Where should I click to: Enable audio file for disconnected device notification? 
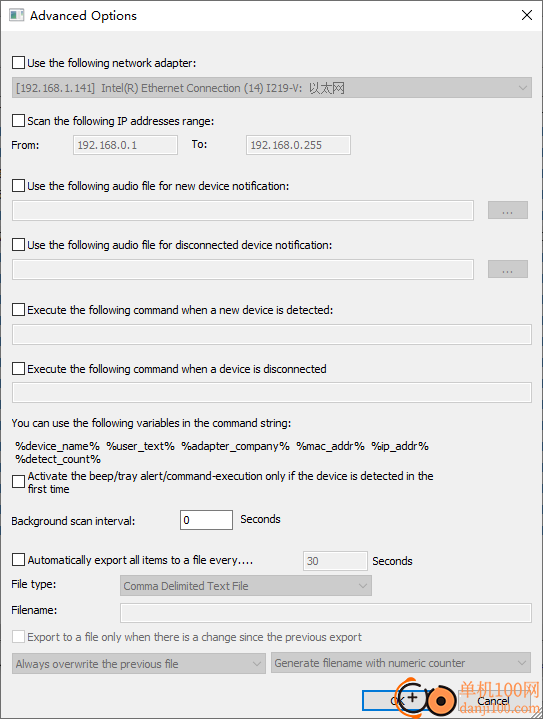(18, 244)
